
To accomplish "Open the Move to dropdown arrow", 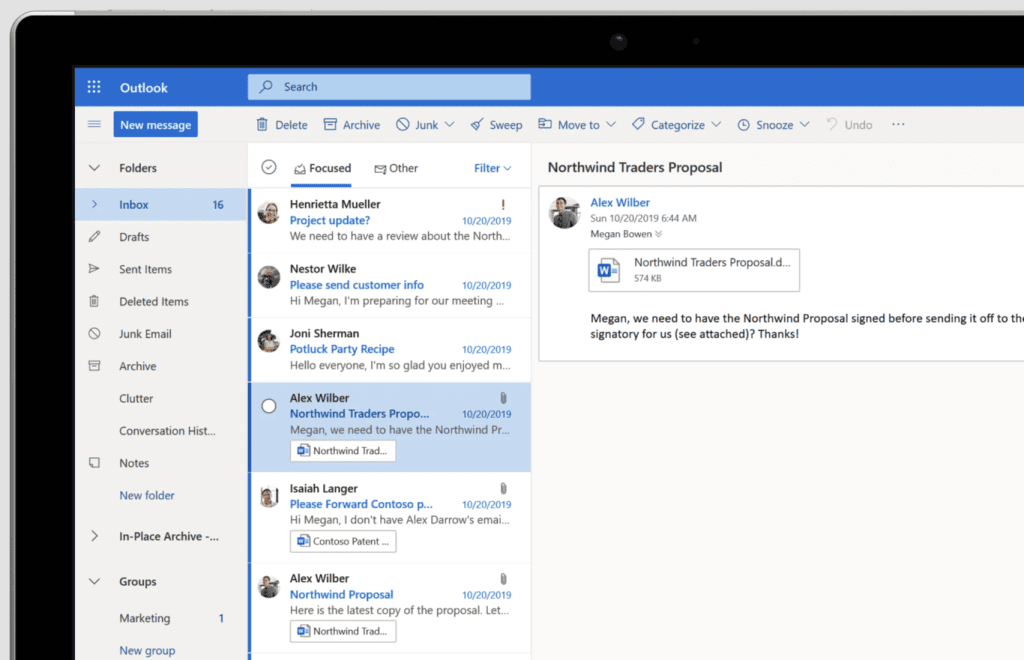I will [611, 124].
